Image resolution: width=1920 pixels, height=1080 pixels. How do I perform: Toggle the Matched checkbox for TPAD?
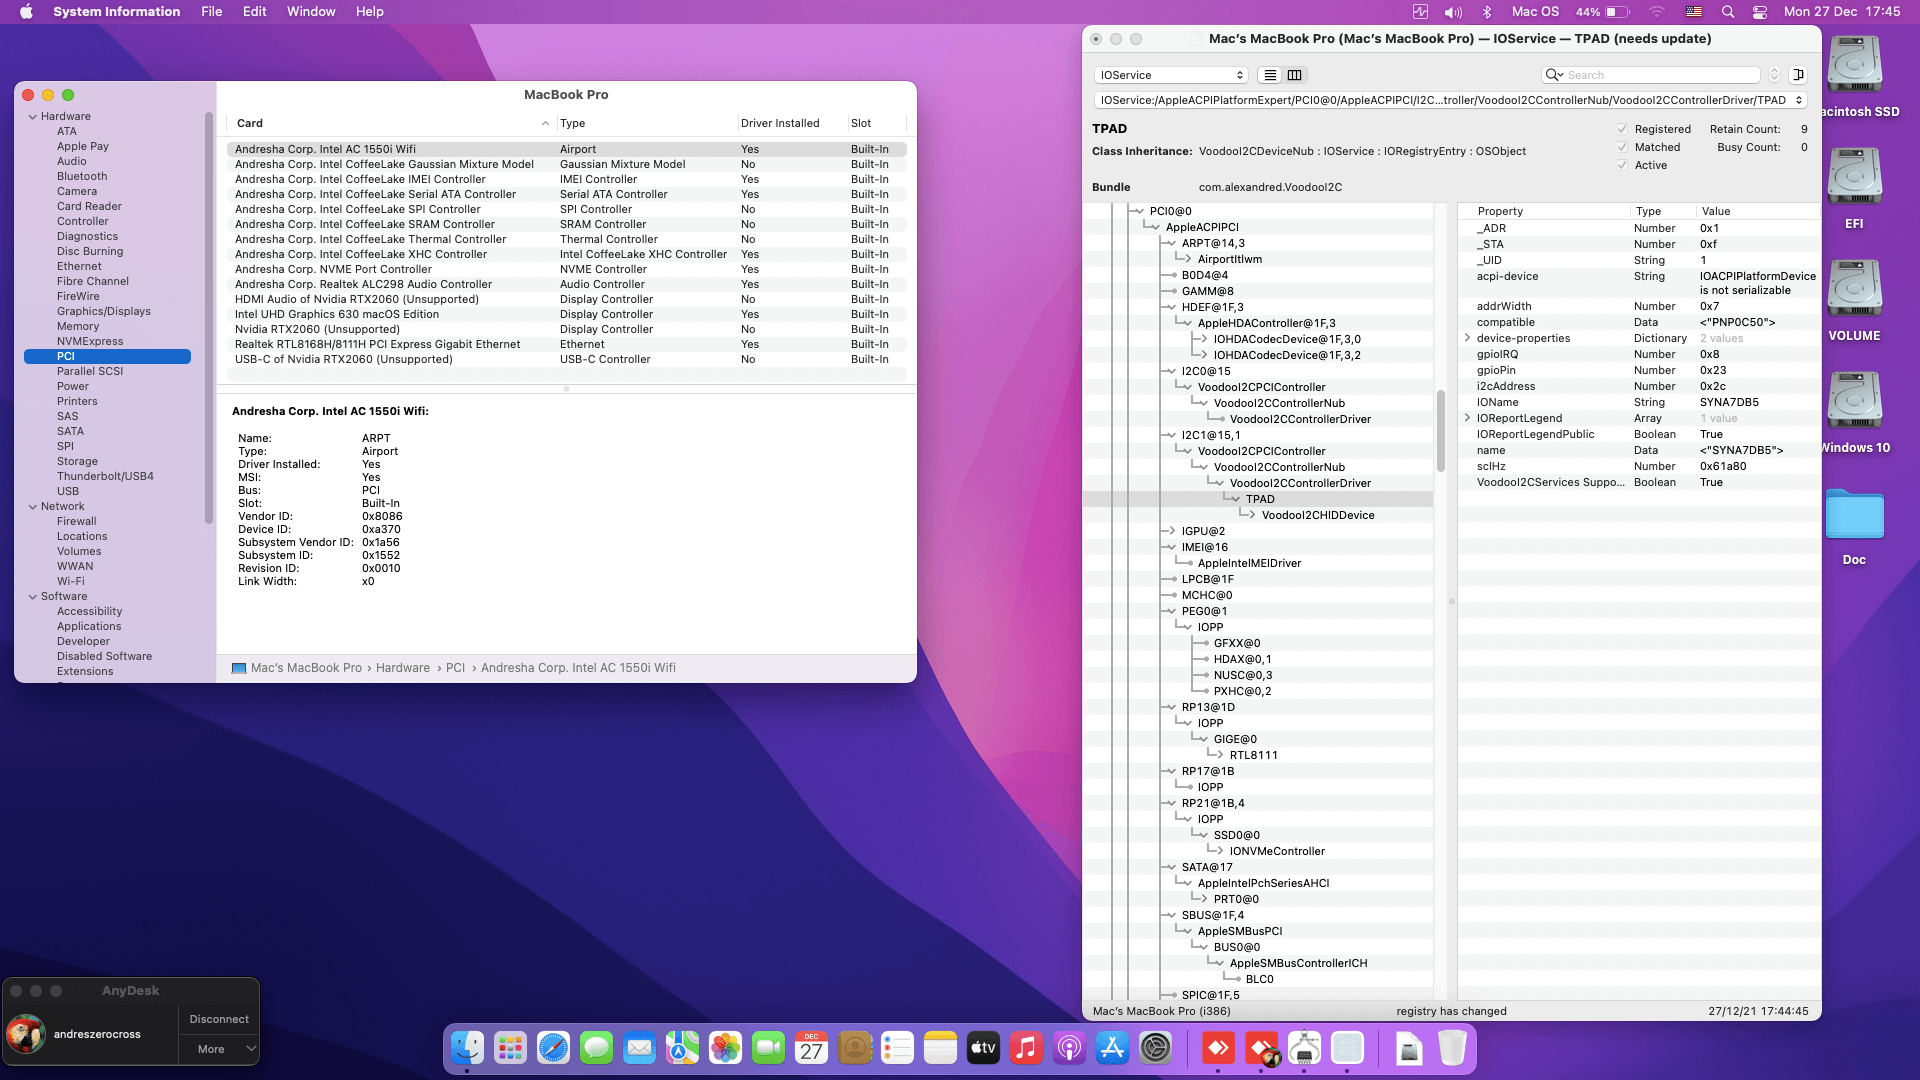click(x=1622, y=147)
